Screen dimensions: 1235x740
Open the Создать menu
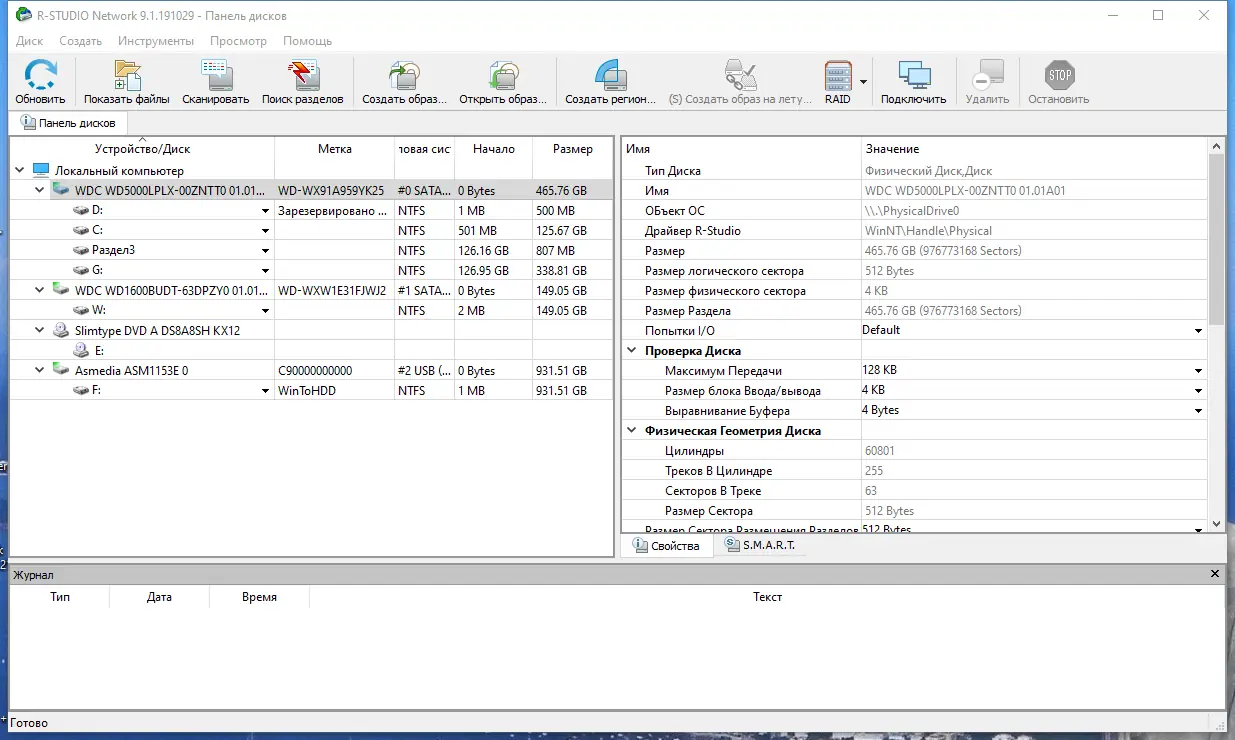click(x=81, y=41)
